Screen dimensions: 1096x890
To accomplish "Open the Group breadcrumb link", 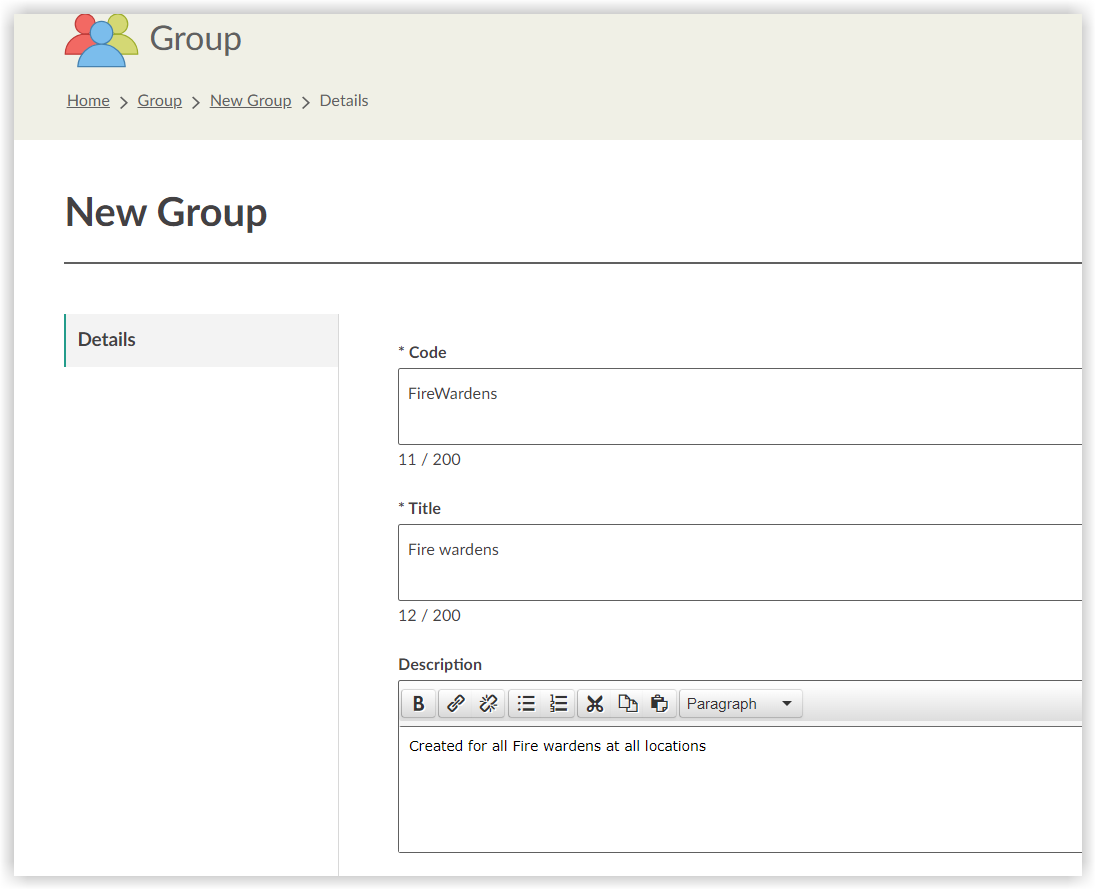I will click(159, 100).
